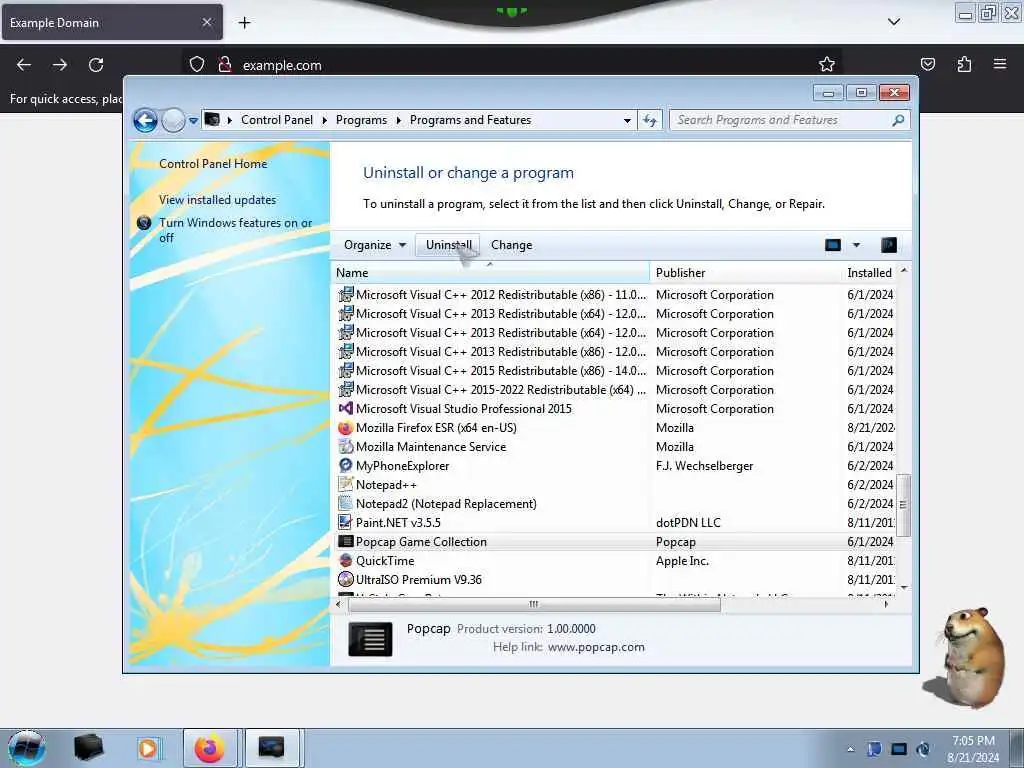Select QuickTime in the list

pyautogui.click(x=614, y=560)
